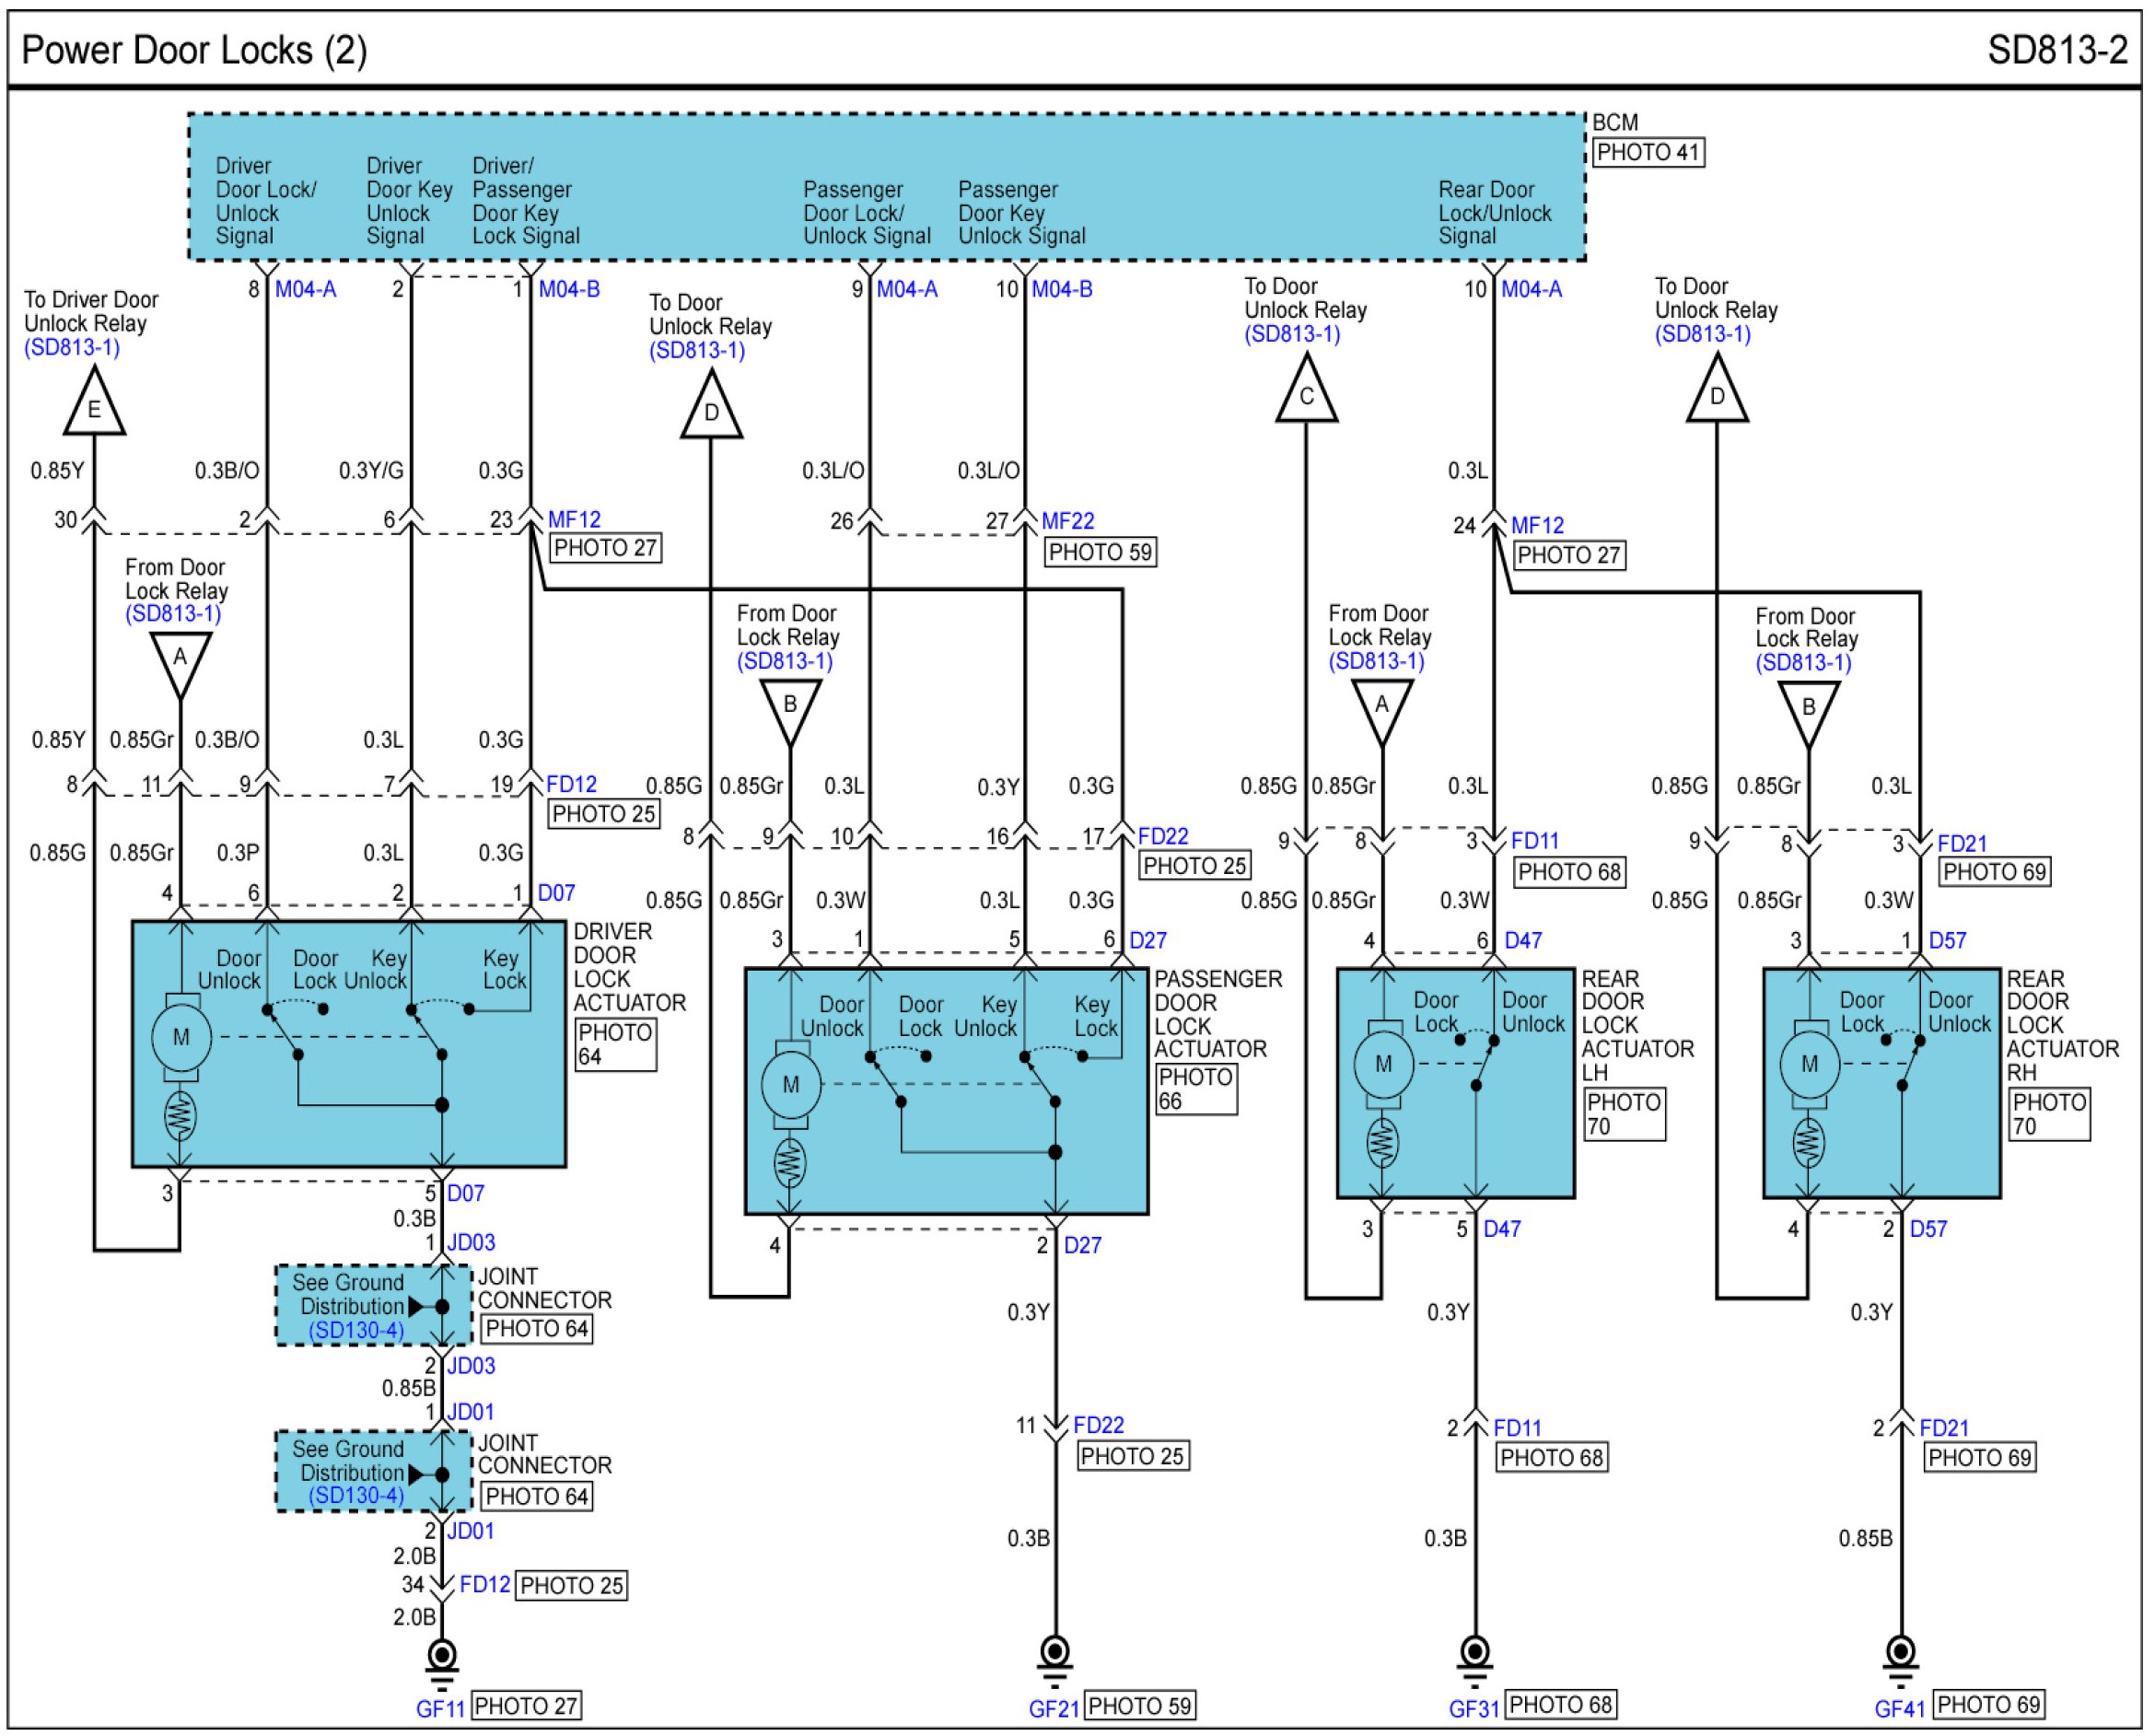Click the GF11 ground symbol
Viewport: 2155px width, 1736px height.
click(441, 1657)
